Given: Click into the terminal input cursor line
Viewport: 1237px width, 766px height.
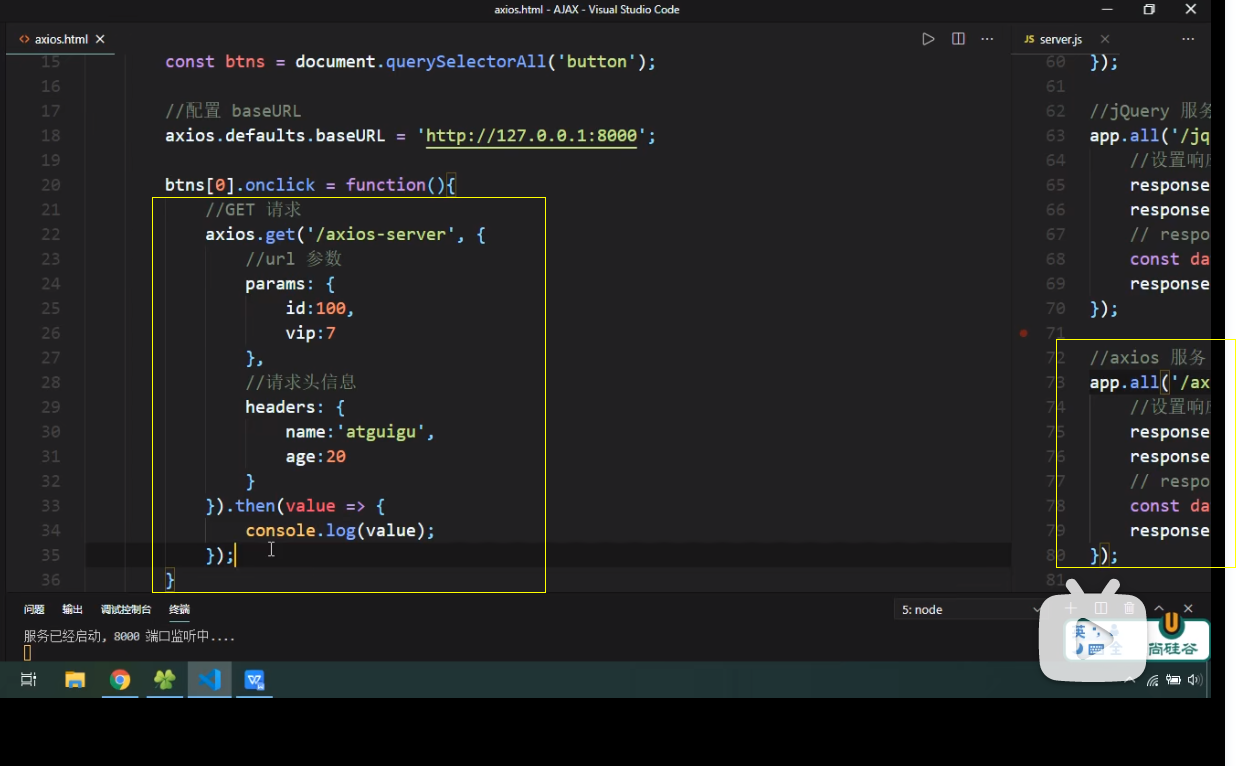Looking at the screenshot, I should (28, 653).
